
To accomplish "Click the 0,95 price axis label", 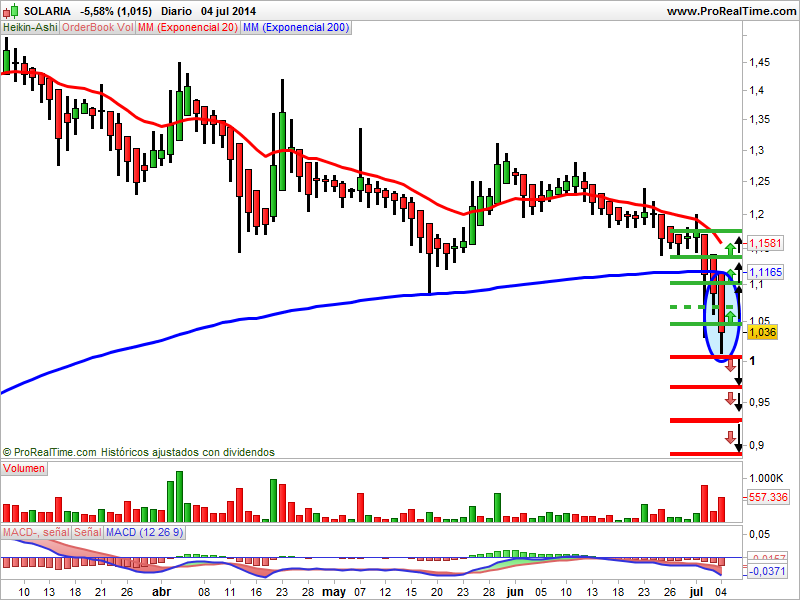I will (x=760, y=402).
